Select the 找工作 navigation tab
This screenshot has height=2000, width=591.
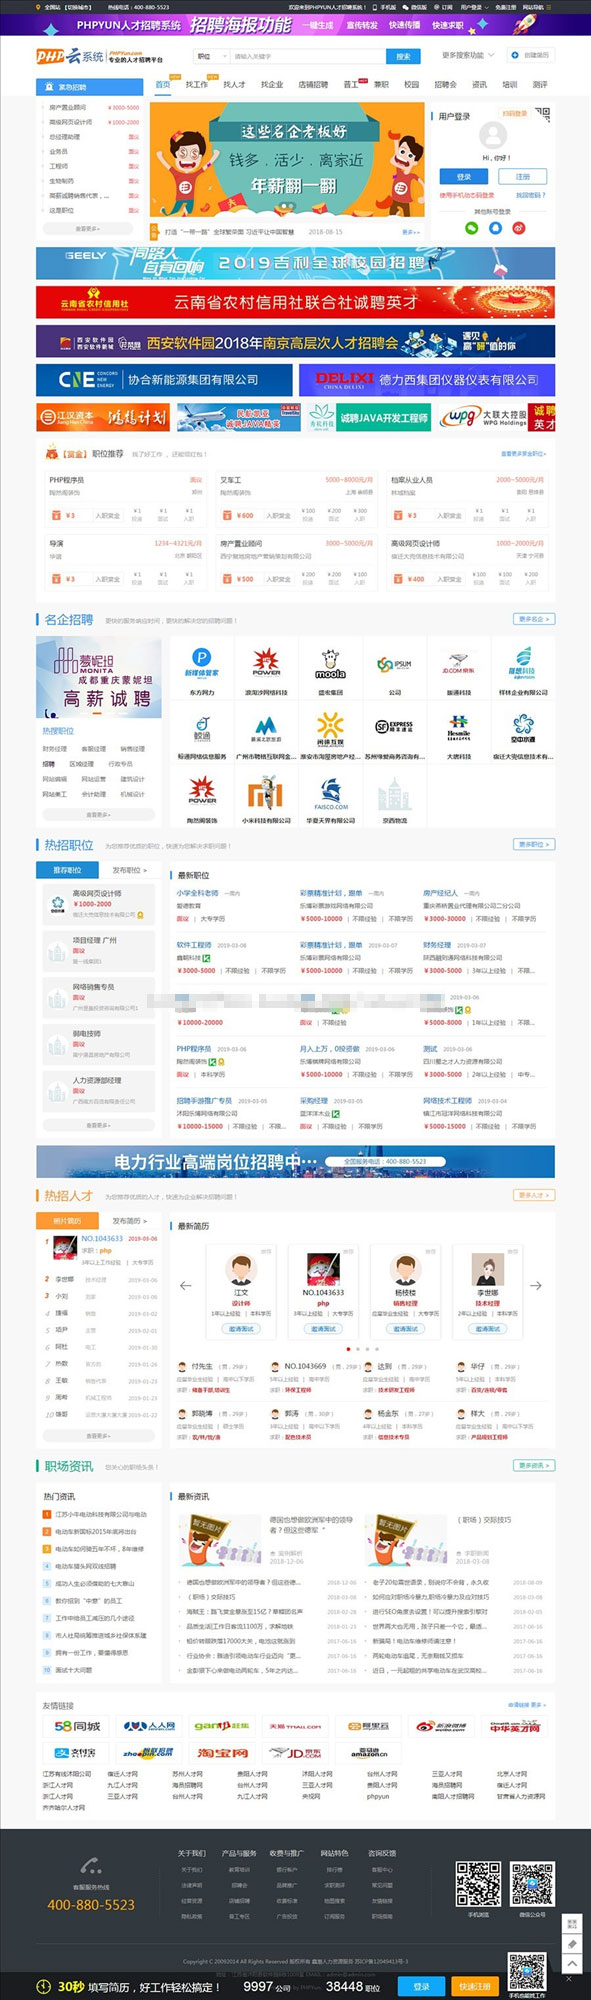(x=197, y=85)
